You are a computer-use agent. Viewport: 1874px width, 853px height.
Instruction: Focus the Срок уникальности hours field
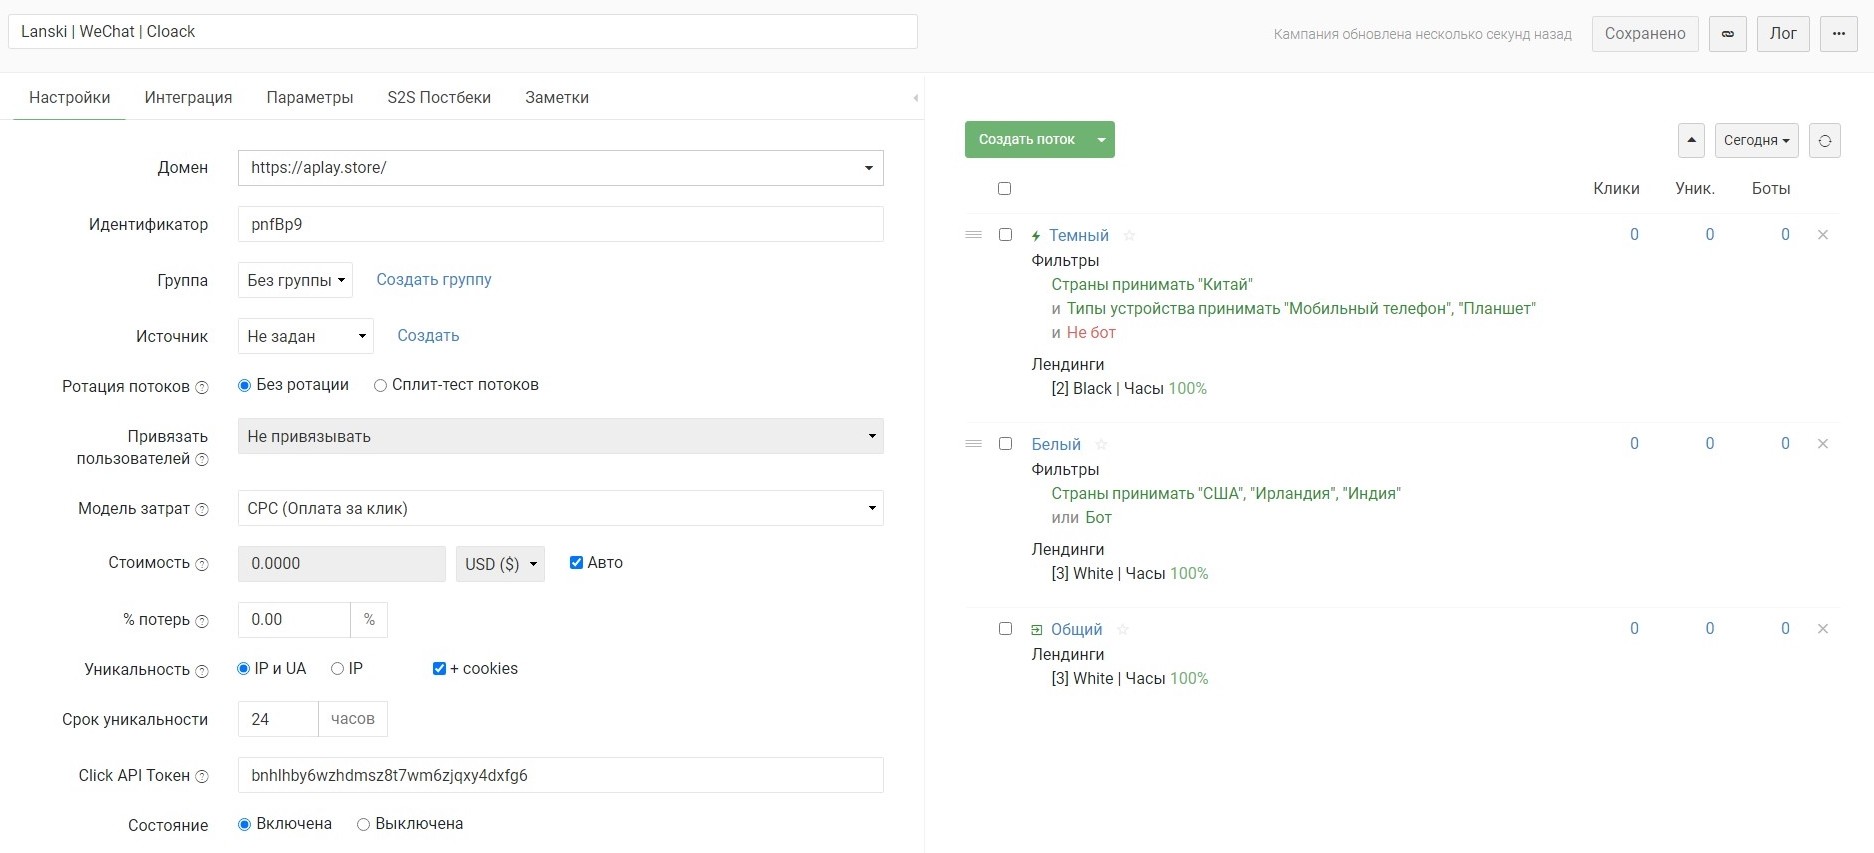pyautogui.click(x=278, y=719)
